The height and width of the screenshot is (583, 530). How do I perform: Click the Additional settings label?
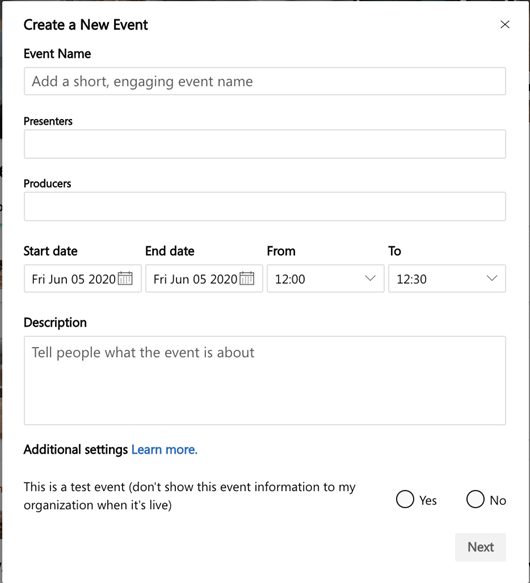pyautogui.click(x=76, y=450)
